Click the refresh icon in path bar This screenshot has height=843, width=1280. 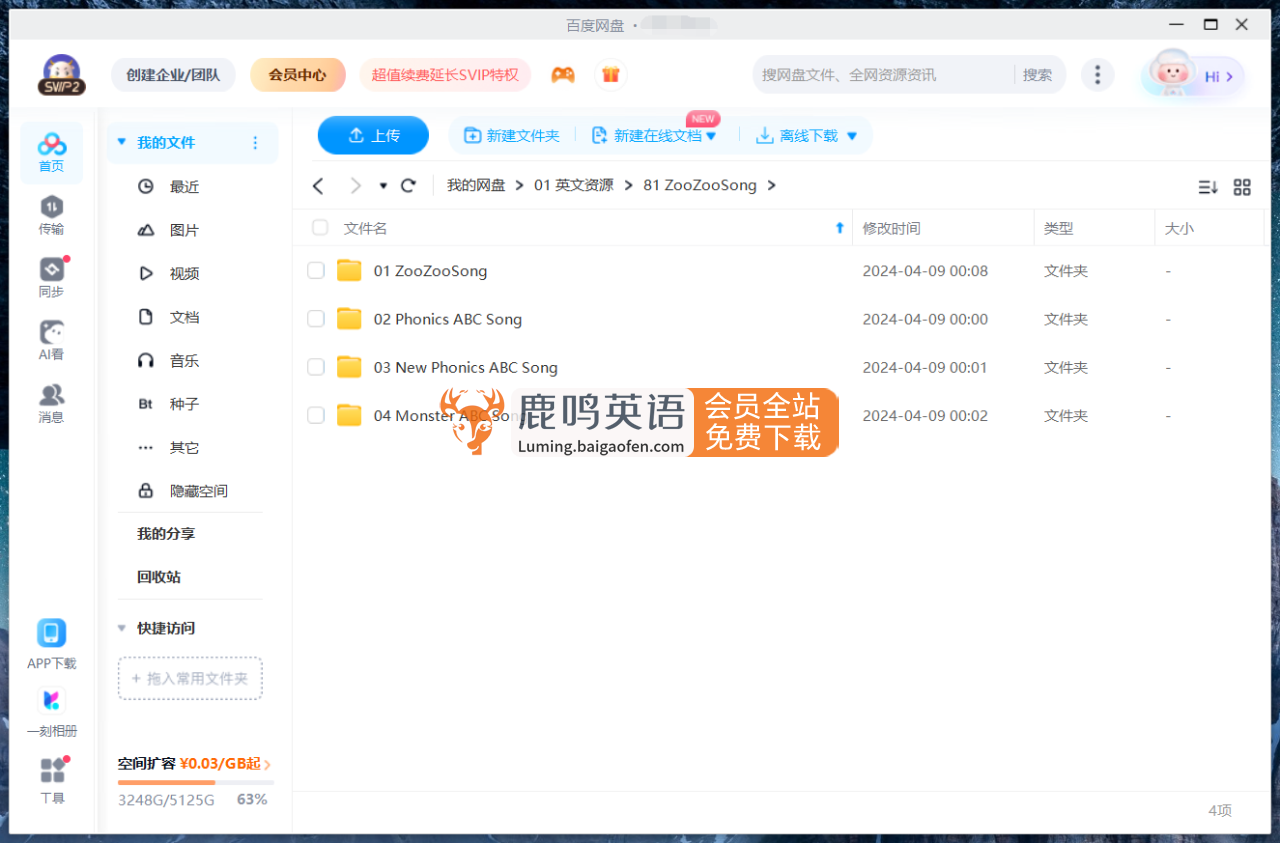408,186
